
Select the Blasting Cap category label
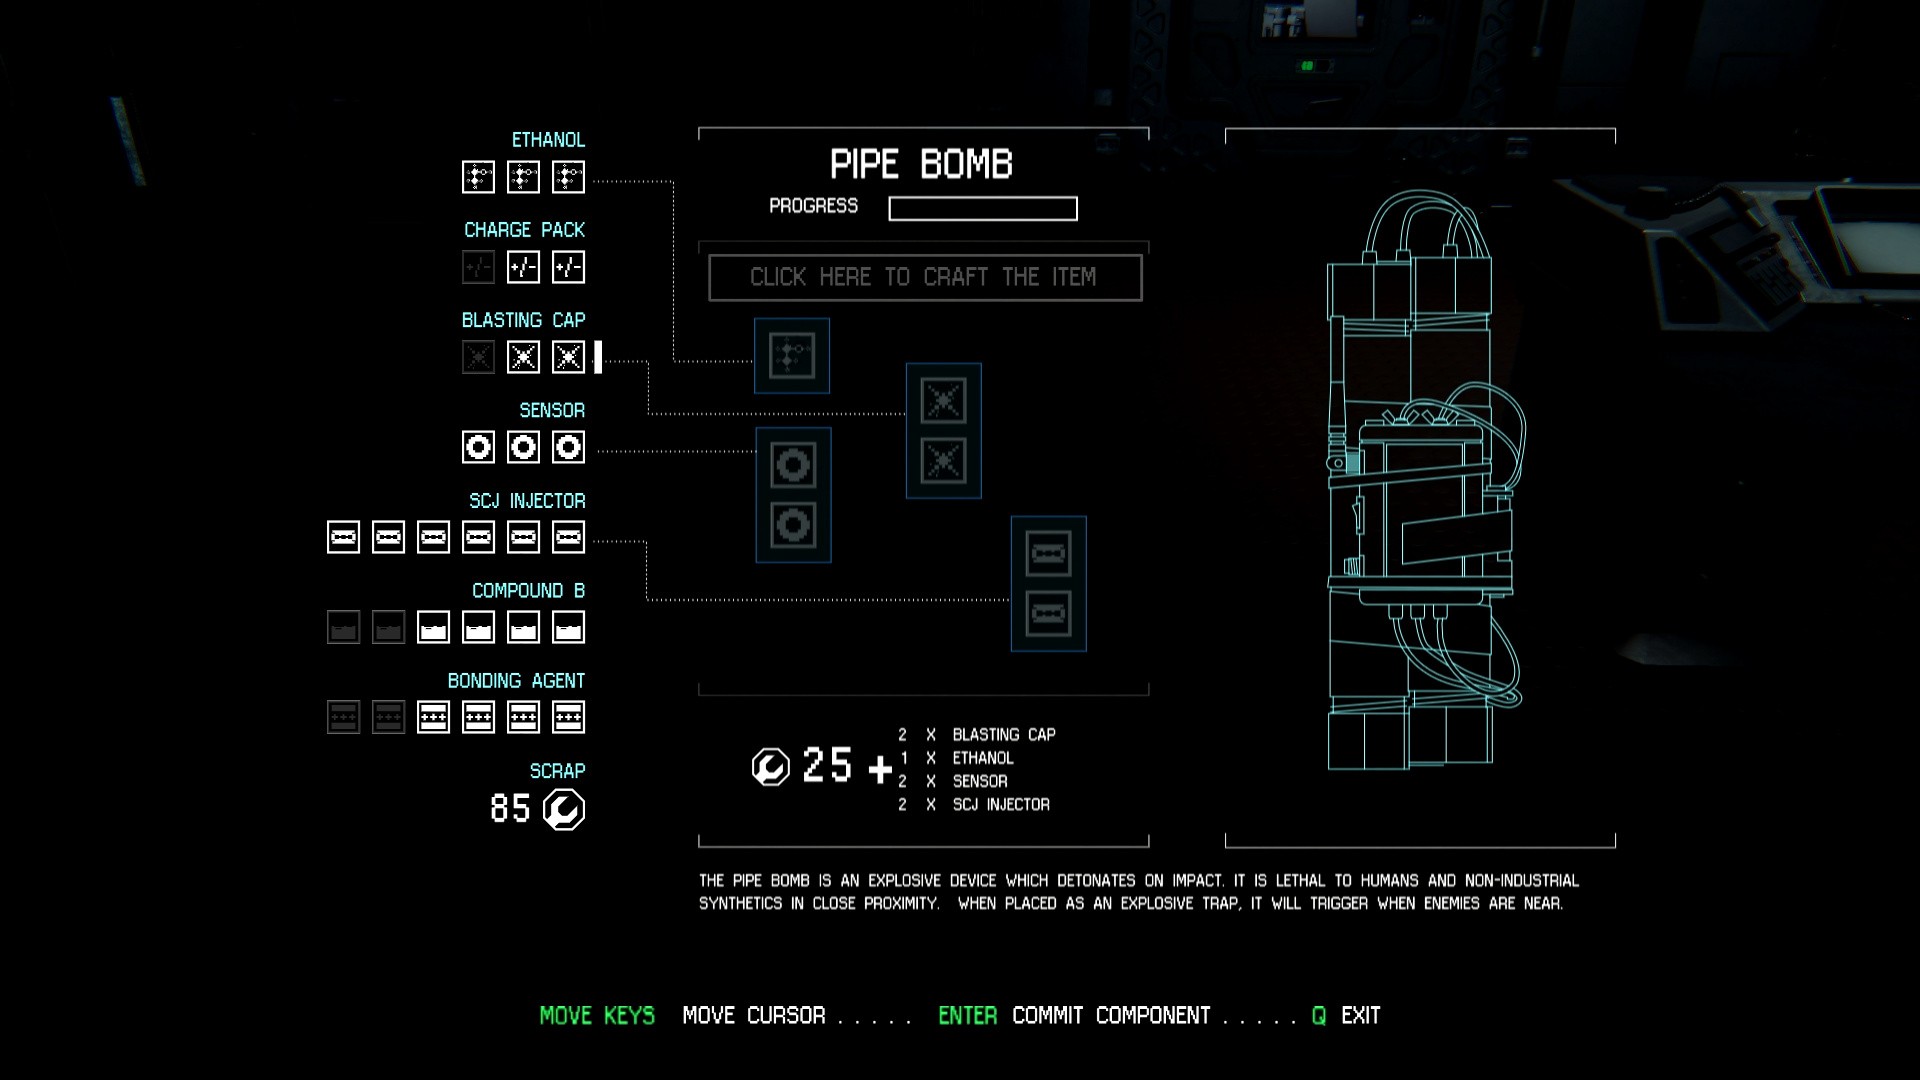tap(523, 320)
